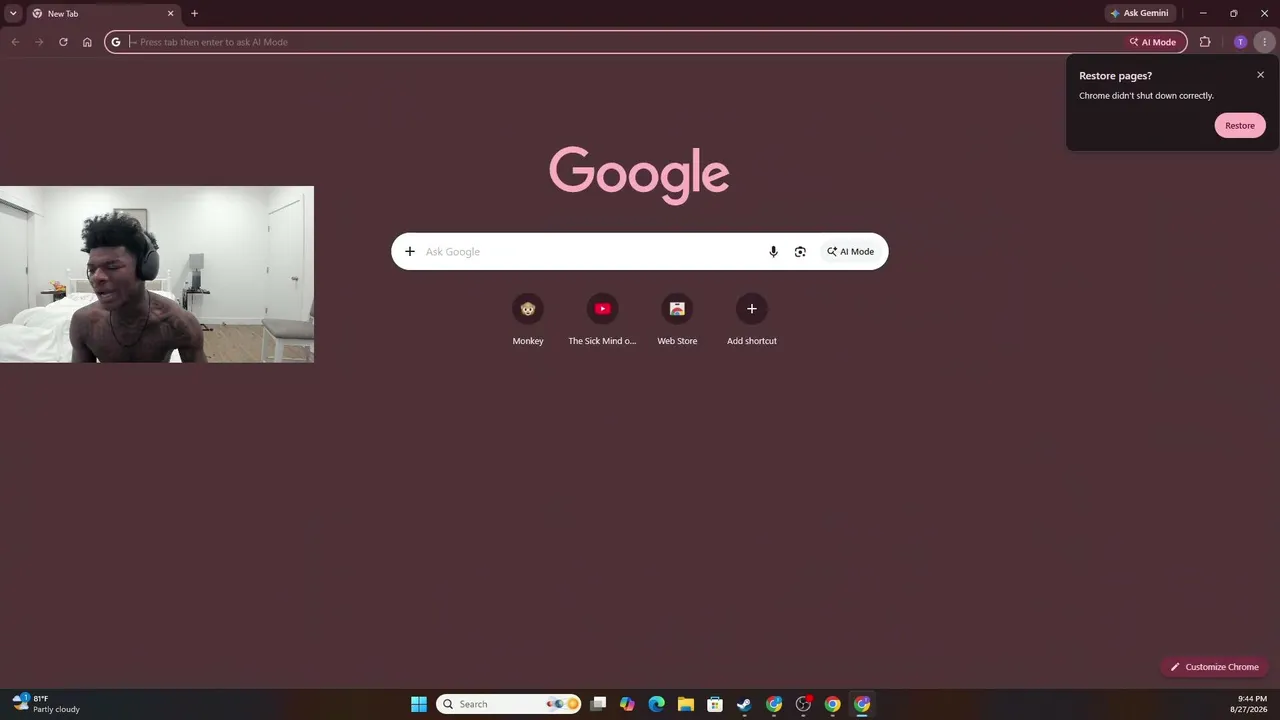1280x720 pixels.
Task: Launch Copilot from the taskbar
Action: pyautogui.click(x=627, y=704)
